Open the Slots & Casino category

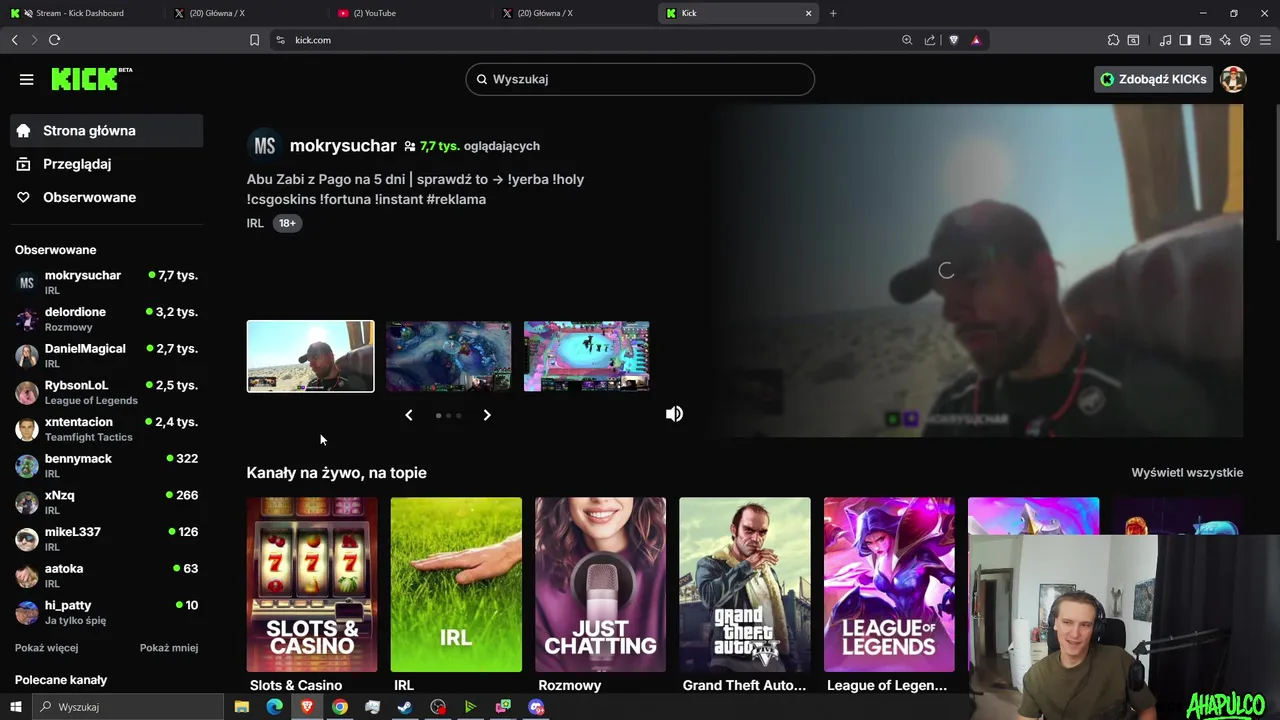[x=312, y=585]
